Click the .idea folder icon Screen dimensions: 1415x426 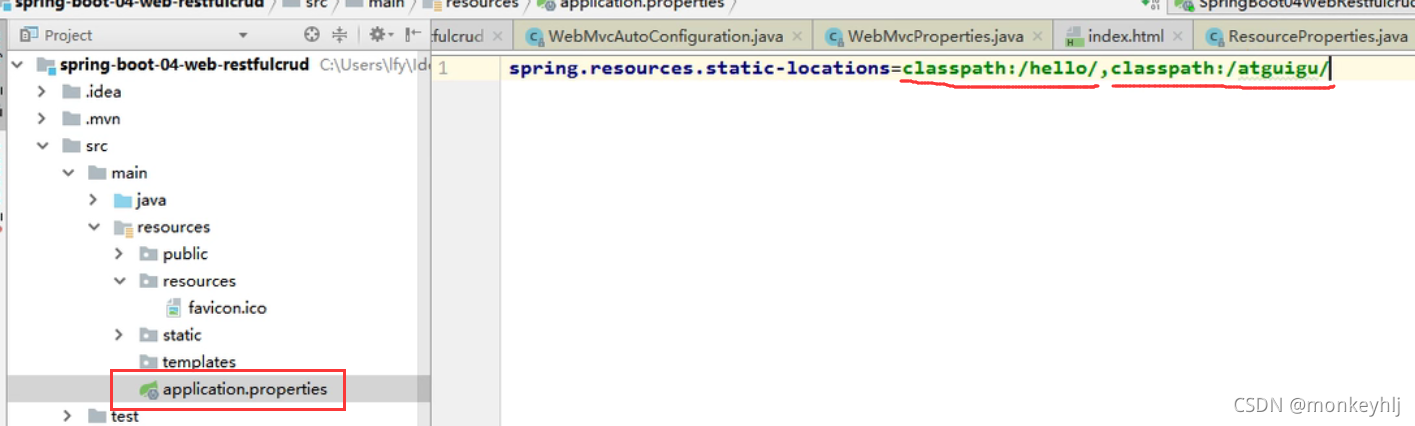point(71,92)
